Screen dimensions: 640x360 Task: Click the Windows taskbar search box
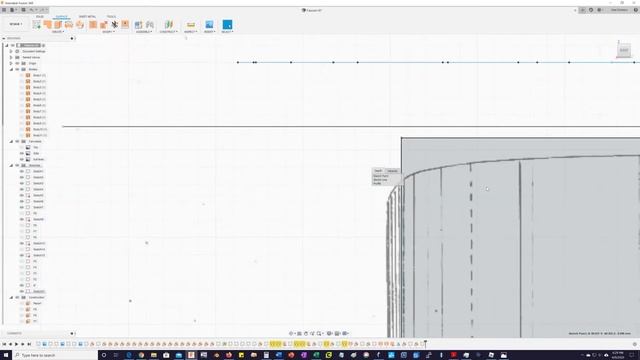tap(55, 355)
